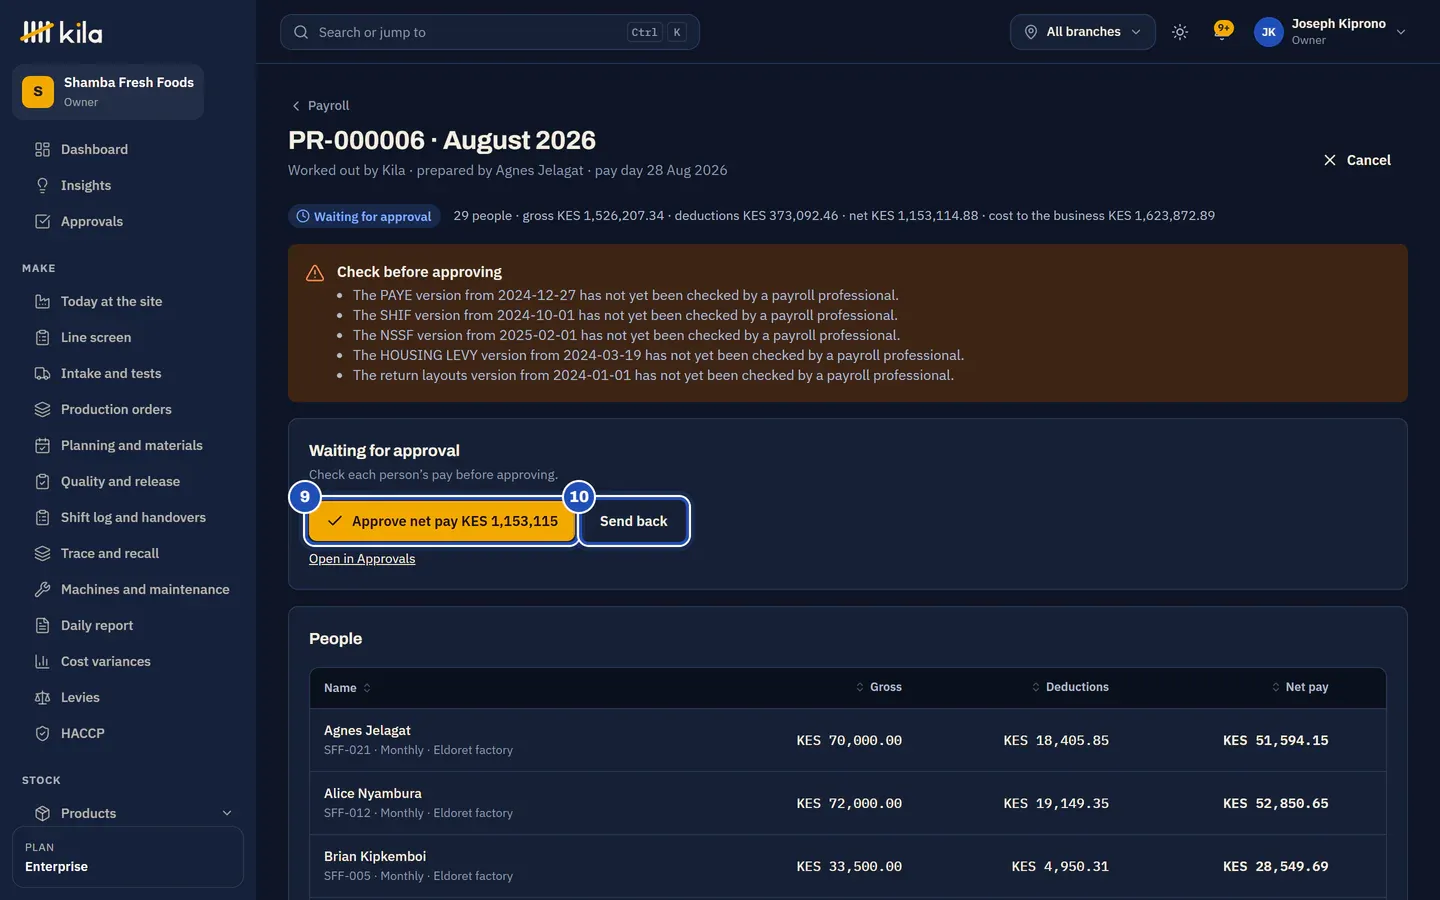1440x900 pixels.
Task: Click the Today at the site icon
Action: pyautogui.click(x=42, y=302)
